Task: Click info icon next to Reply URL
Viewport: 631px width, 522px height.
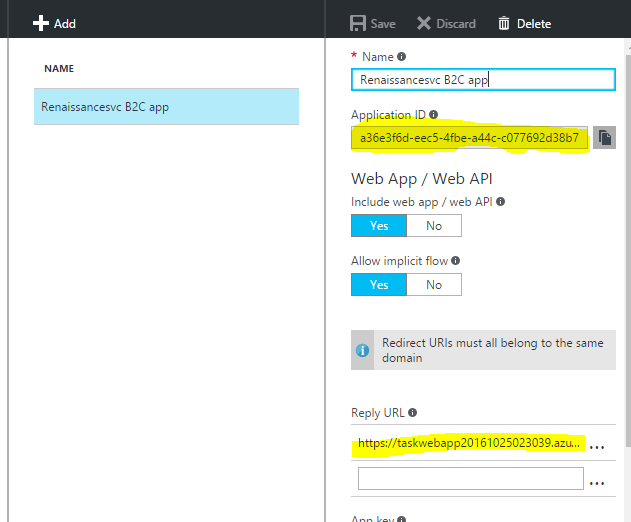Action: [x=412, y=412]
